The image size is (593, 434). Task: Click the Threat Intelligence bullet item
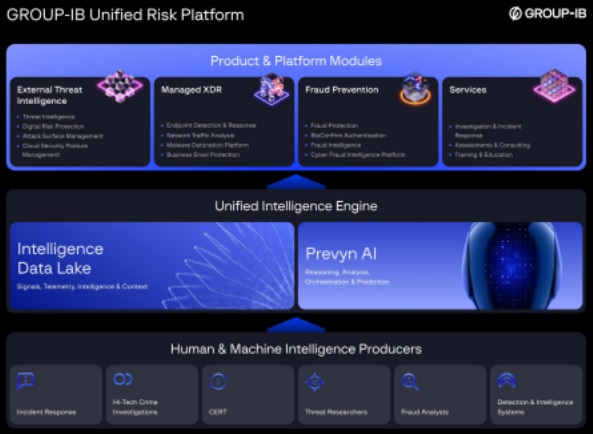pyautogui.click(x=48, y=117)
